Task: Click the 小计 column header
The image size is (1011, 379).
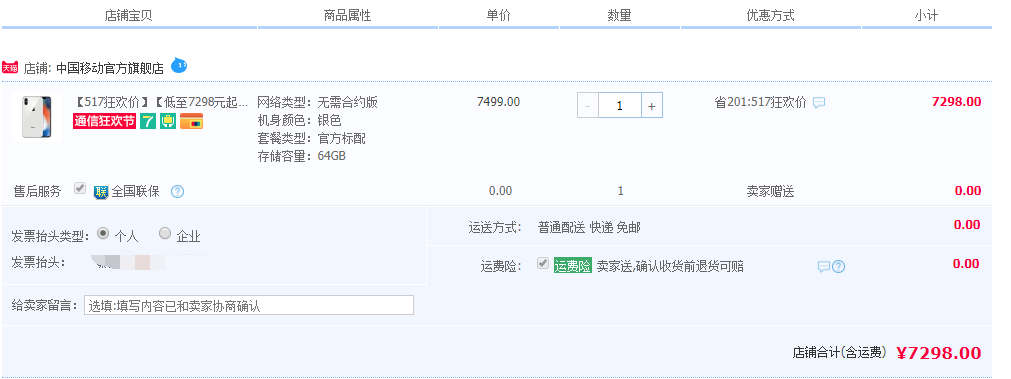Action: [x=926, y=15]
